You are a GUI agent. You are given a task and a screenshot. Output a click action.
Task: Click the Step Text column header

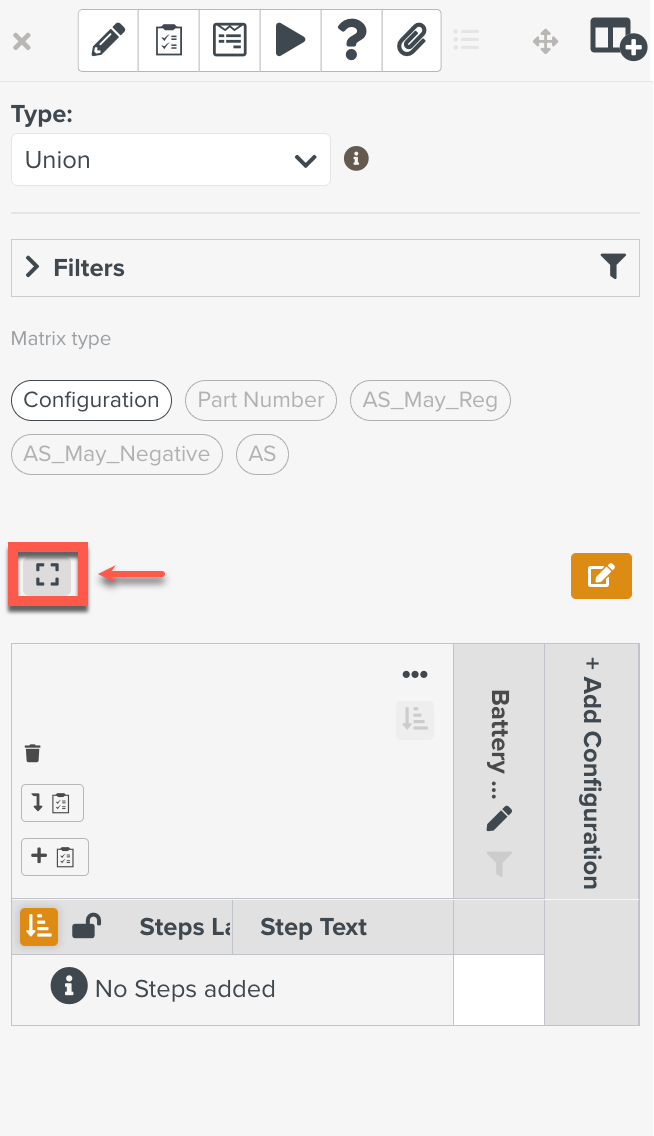click(x=314, y=927)
